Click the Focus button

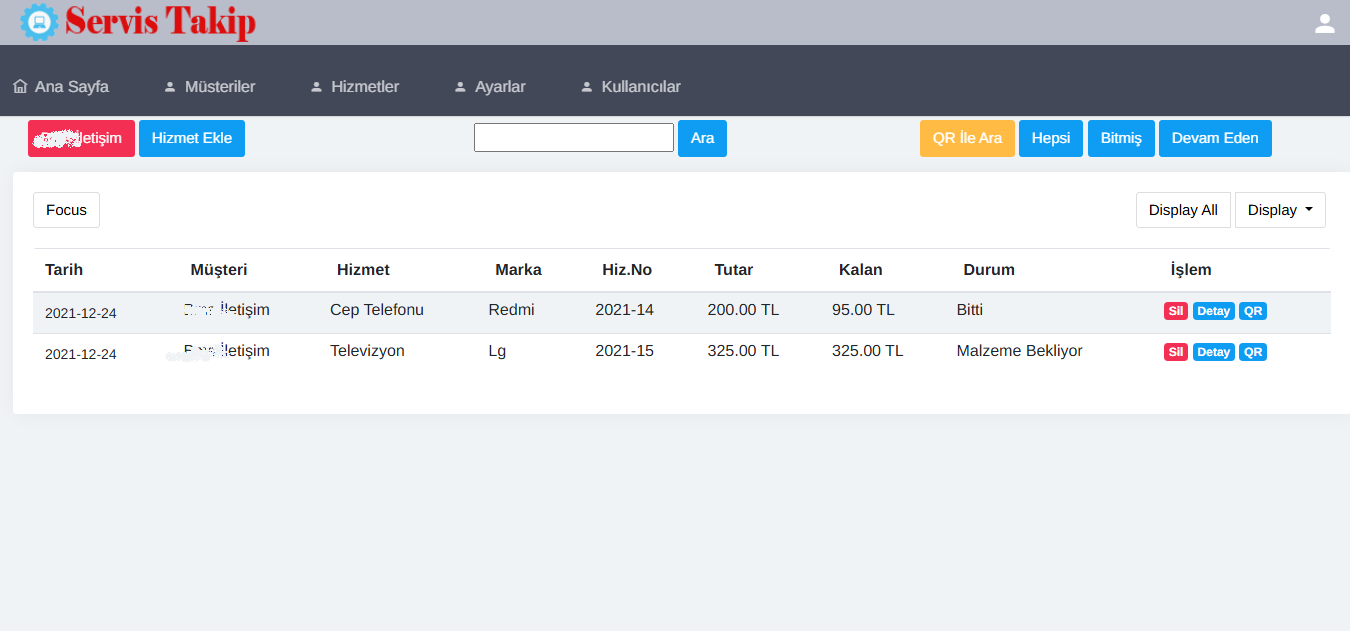click(66, 210)
